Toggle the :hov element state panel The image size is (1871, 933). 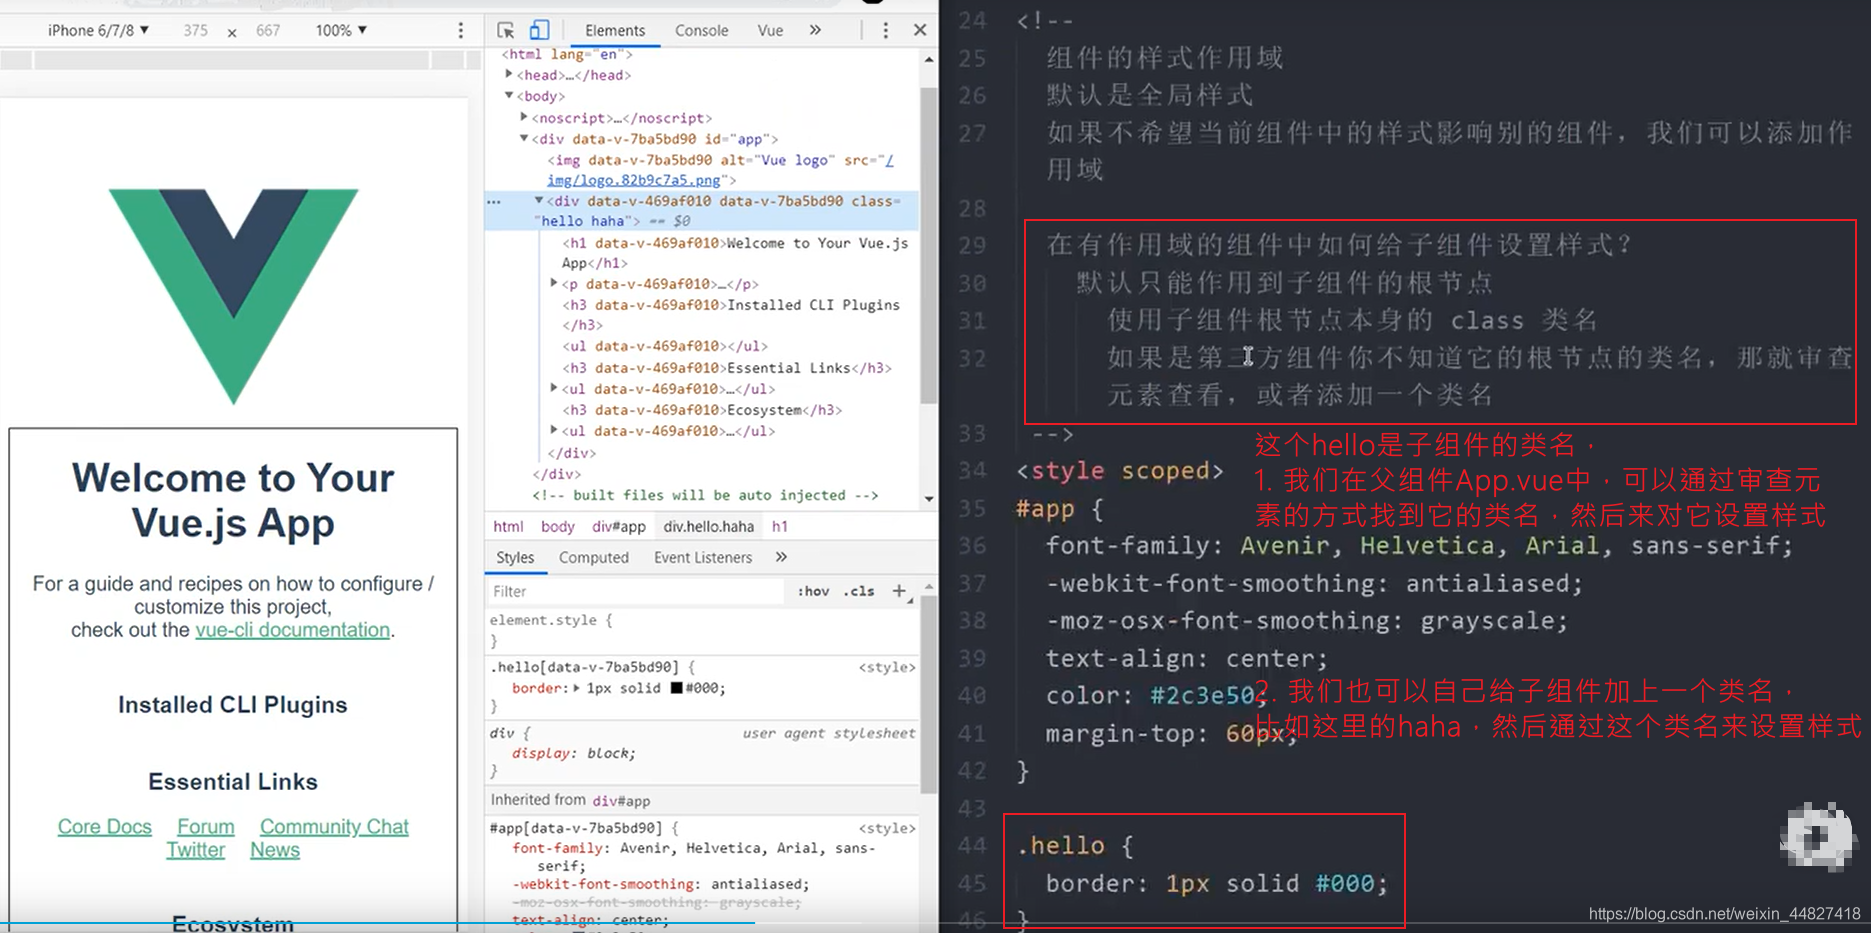pos(813,592)
